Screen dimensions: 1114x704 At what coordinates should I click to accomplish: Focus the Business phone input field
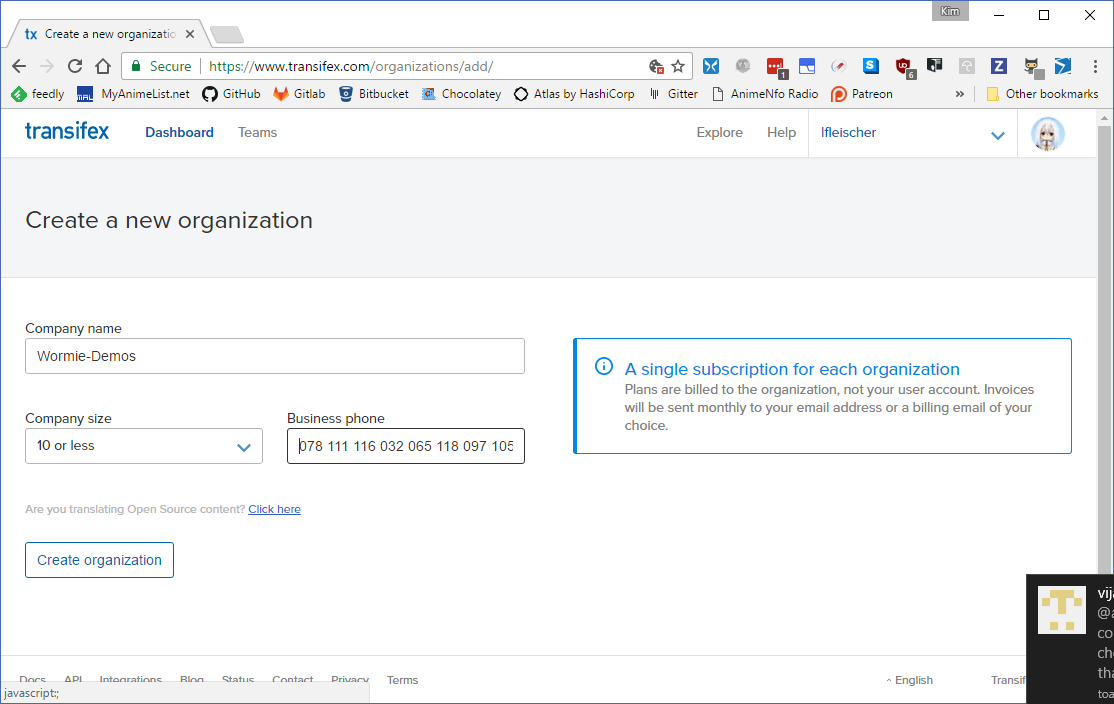point(406,446)
